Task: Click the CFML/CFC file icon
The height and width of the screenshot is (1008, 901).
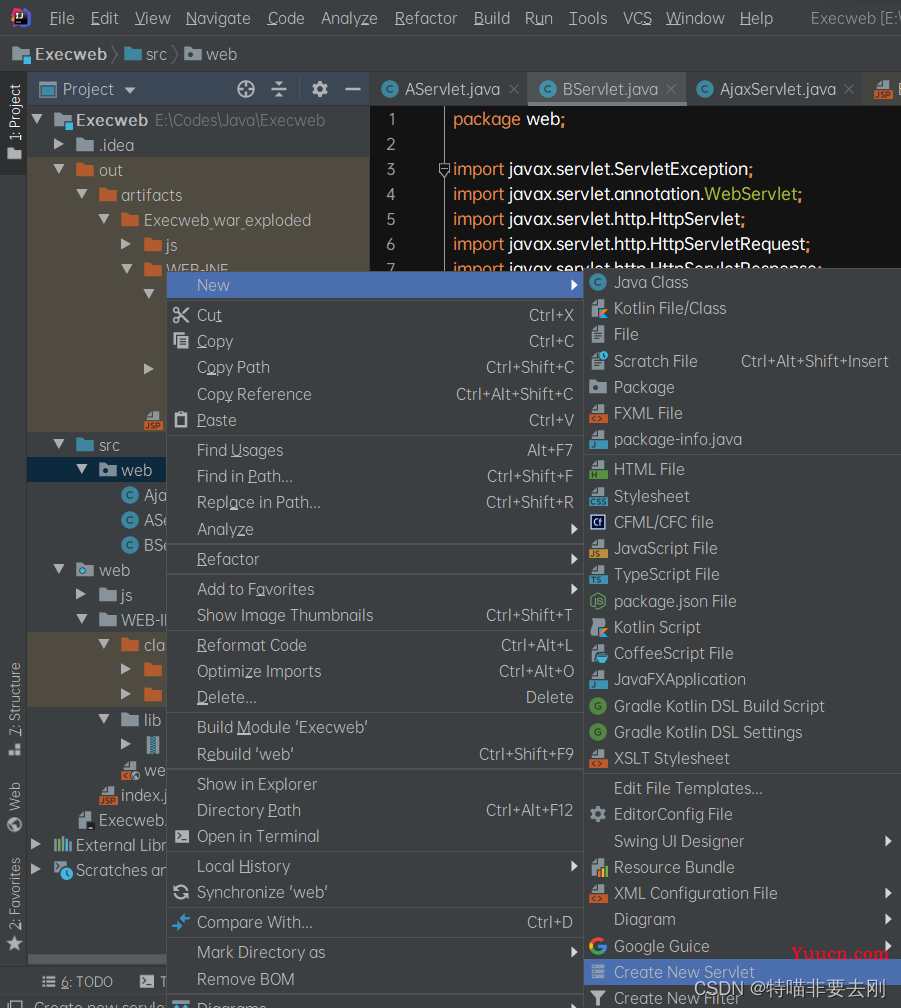Action: point(598,522)
